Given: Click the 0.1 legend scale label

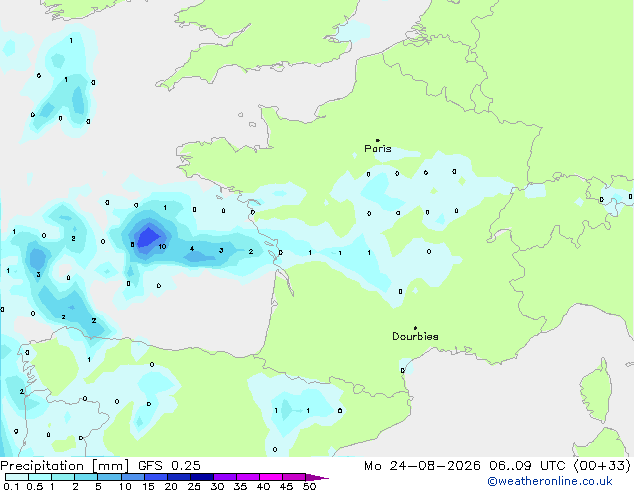Looking at the screenshot, I should click(11, 486).
